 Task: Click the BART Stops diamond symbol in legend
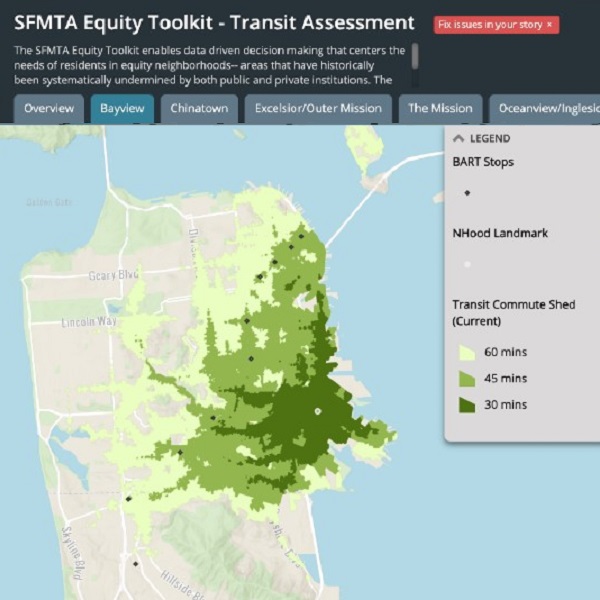(x=467, y=192)
